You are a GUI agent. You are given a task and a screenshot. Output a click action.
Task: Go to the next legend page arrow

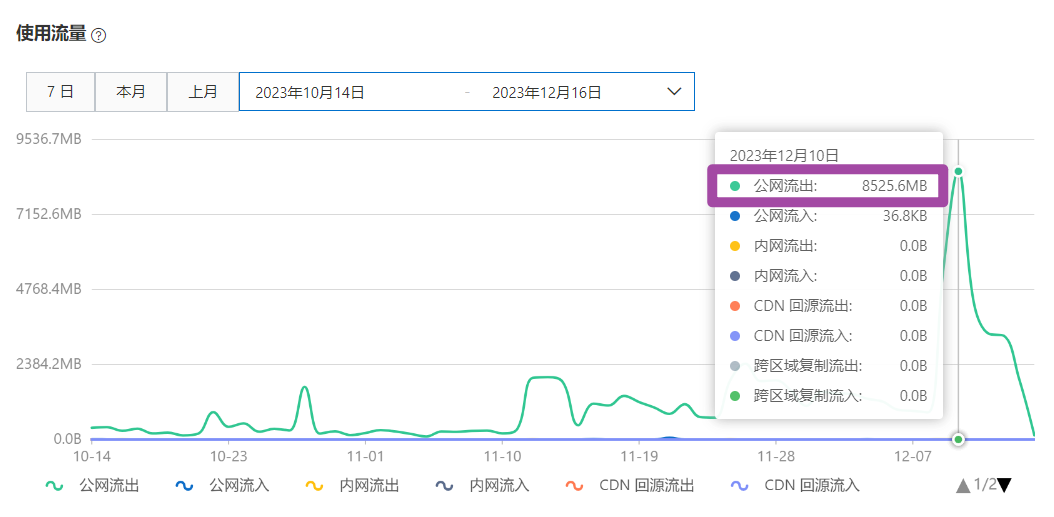point(1005,485)
